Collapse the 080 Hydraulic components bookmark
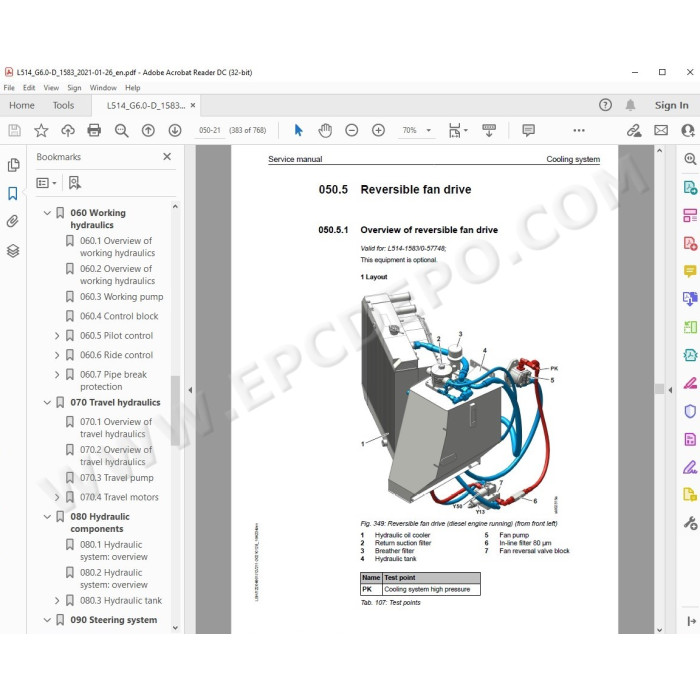Screen dimensions: 700x700 coord(47,517)
